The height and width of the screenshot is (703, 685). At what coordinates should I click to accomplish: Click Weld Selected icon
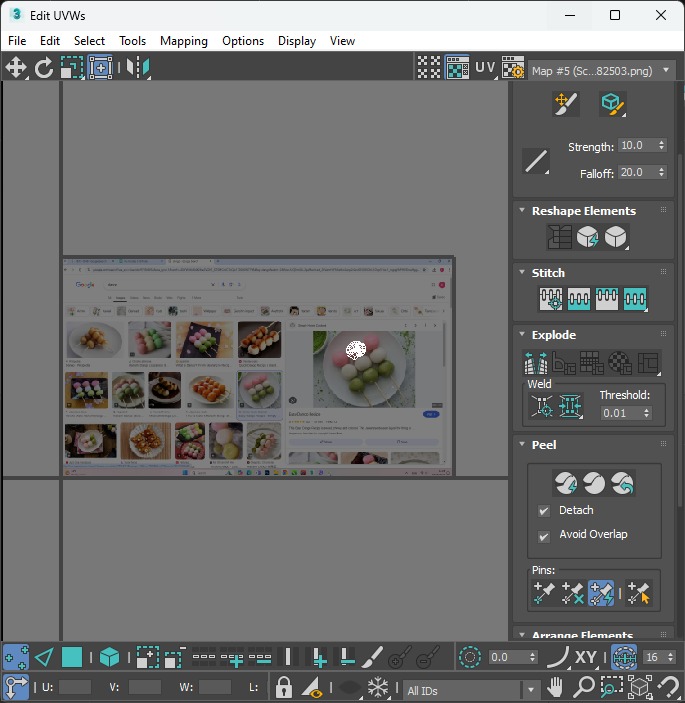tap(570, 406)
